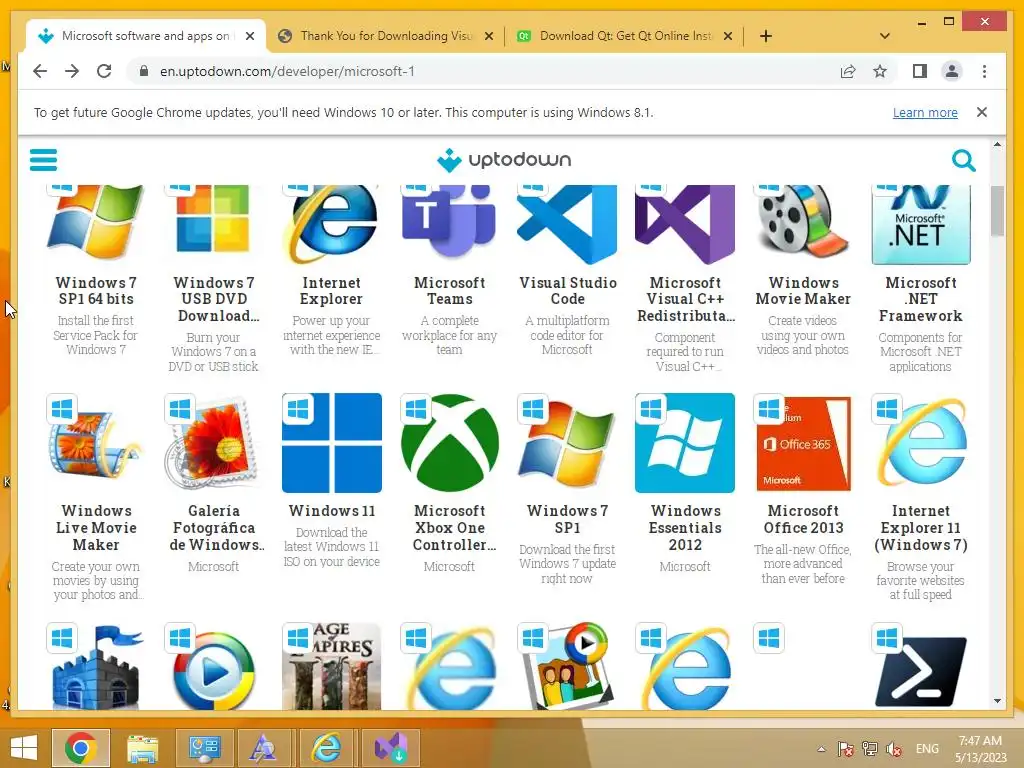The image size is (1024, 768).
Task: Click the scrollbar down arrow
Action: click(x=997, y=701)
